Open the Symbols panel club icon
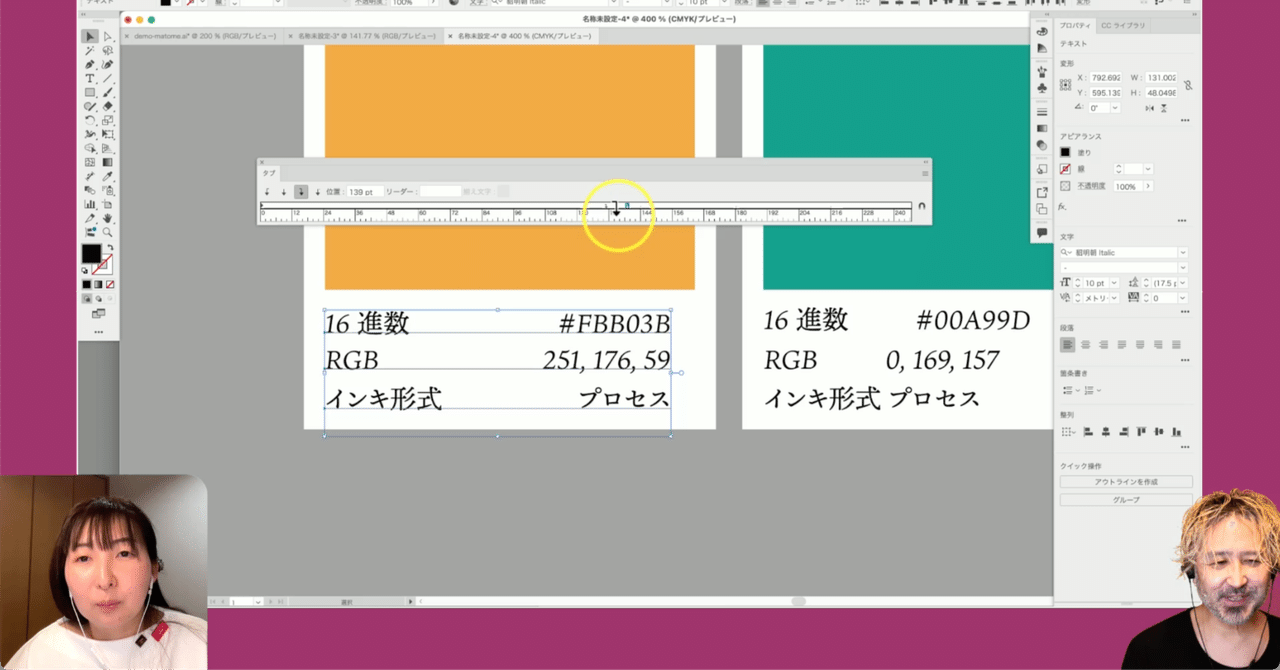1280x670 pixels. (1042, 88)
